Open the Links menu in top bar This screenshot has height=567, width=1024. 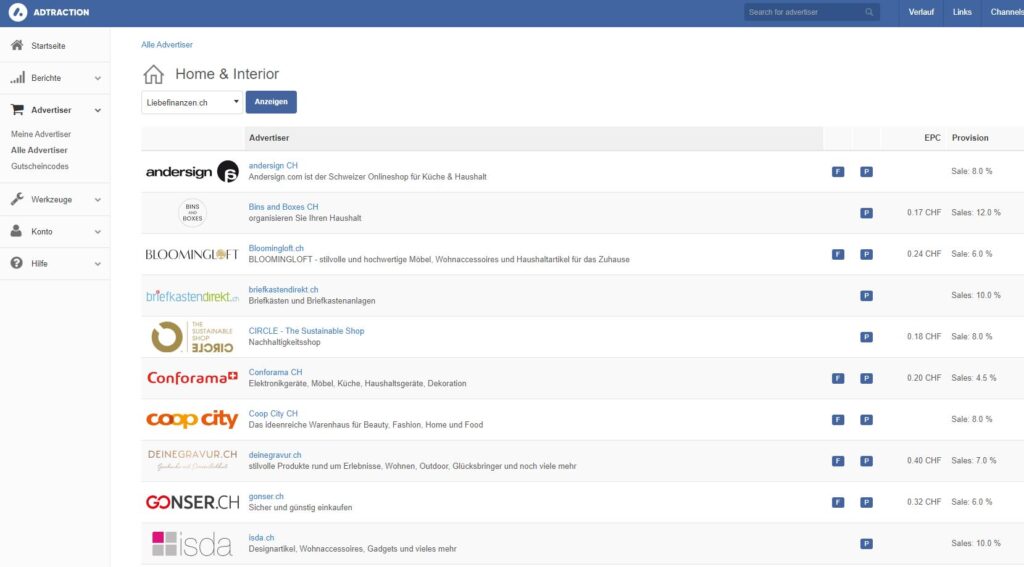[962, 12]
